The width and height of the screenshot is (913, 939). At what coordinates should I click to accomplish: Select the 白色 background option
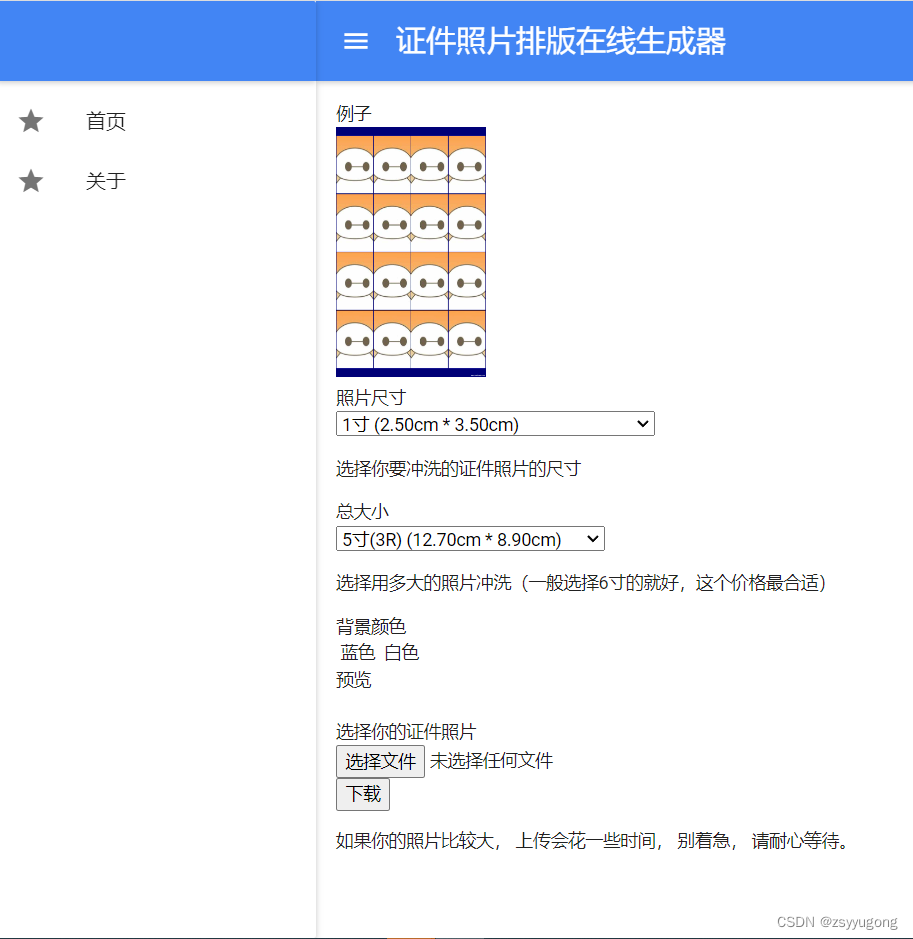(401, 652)
